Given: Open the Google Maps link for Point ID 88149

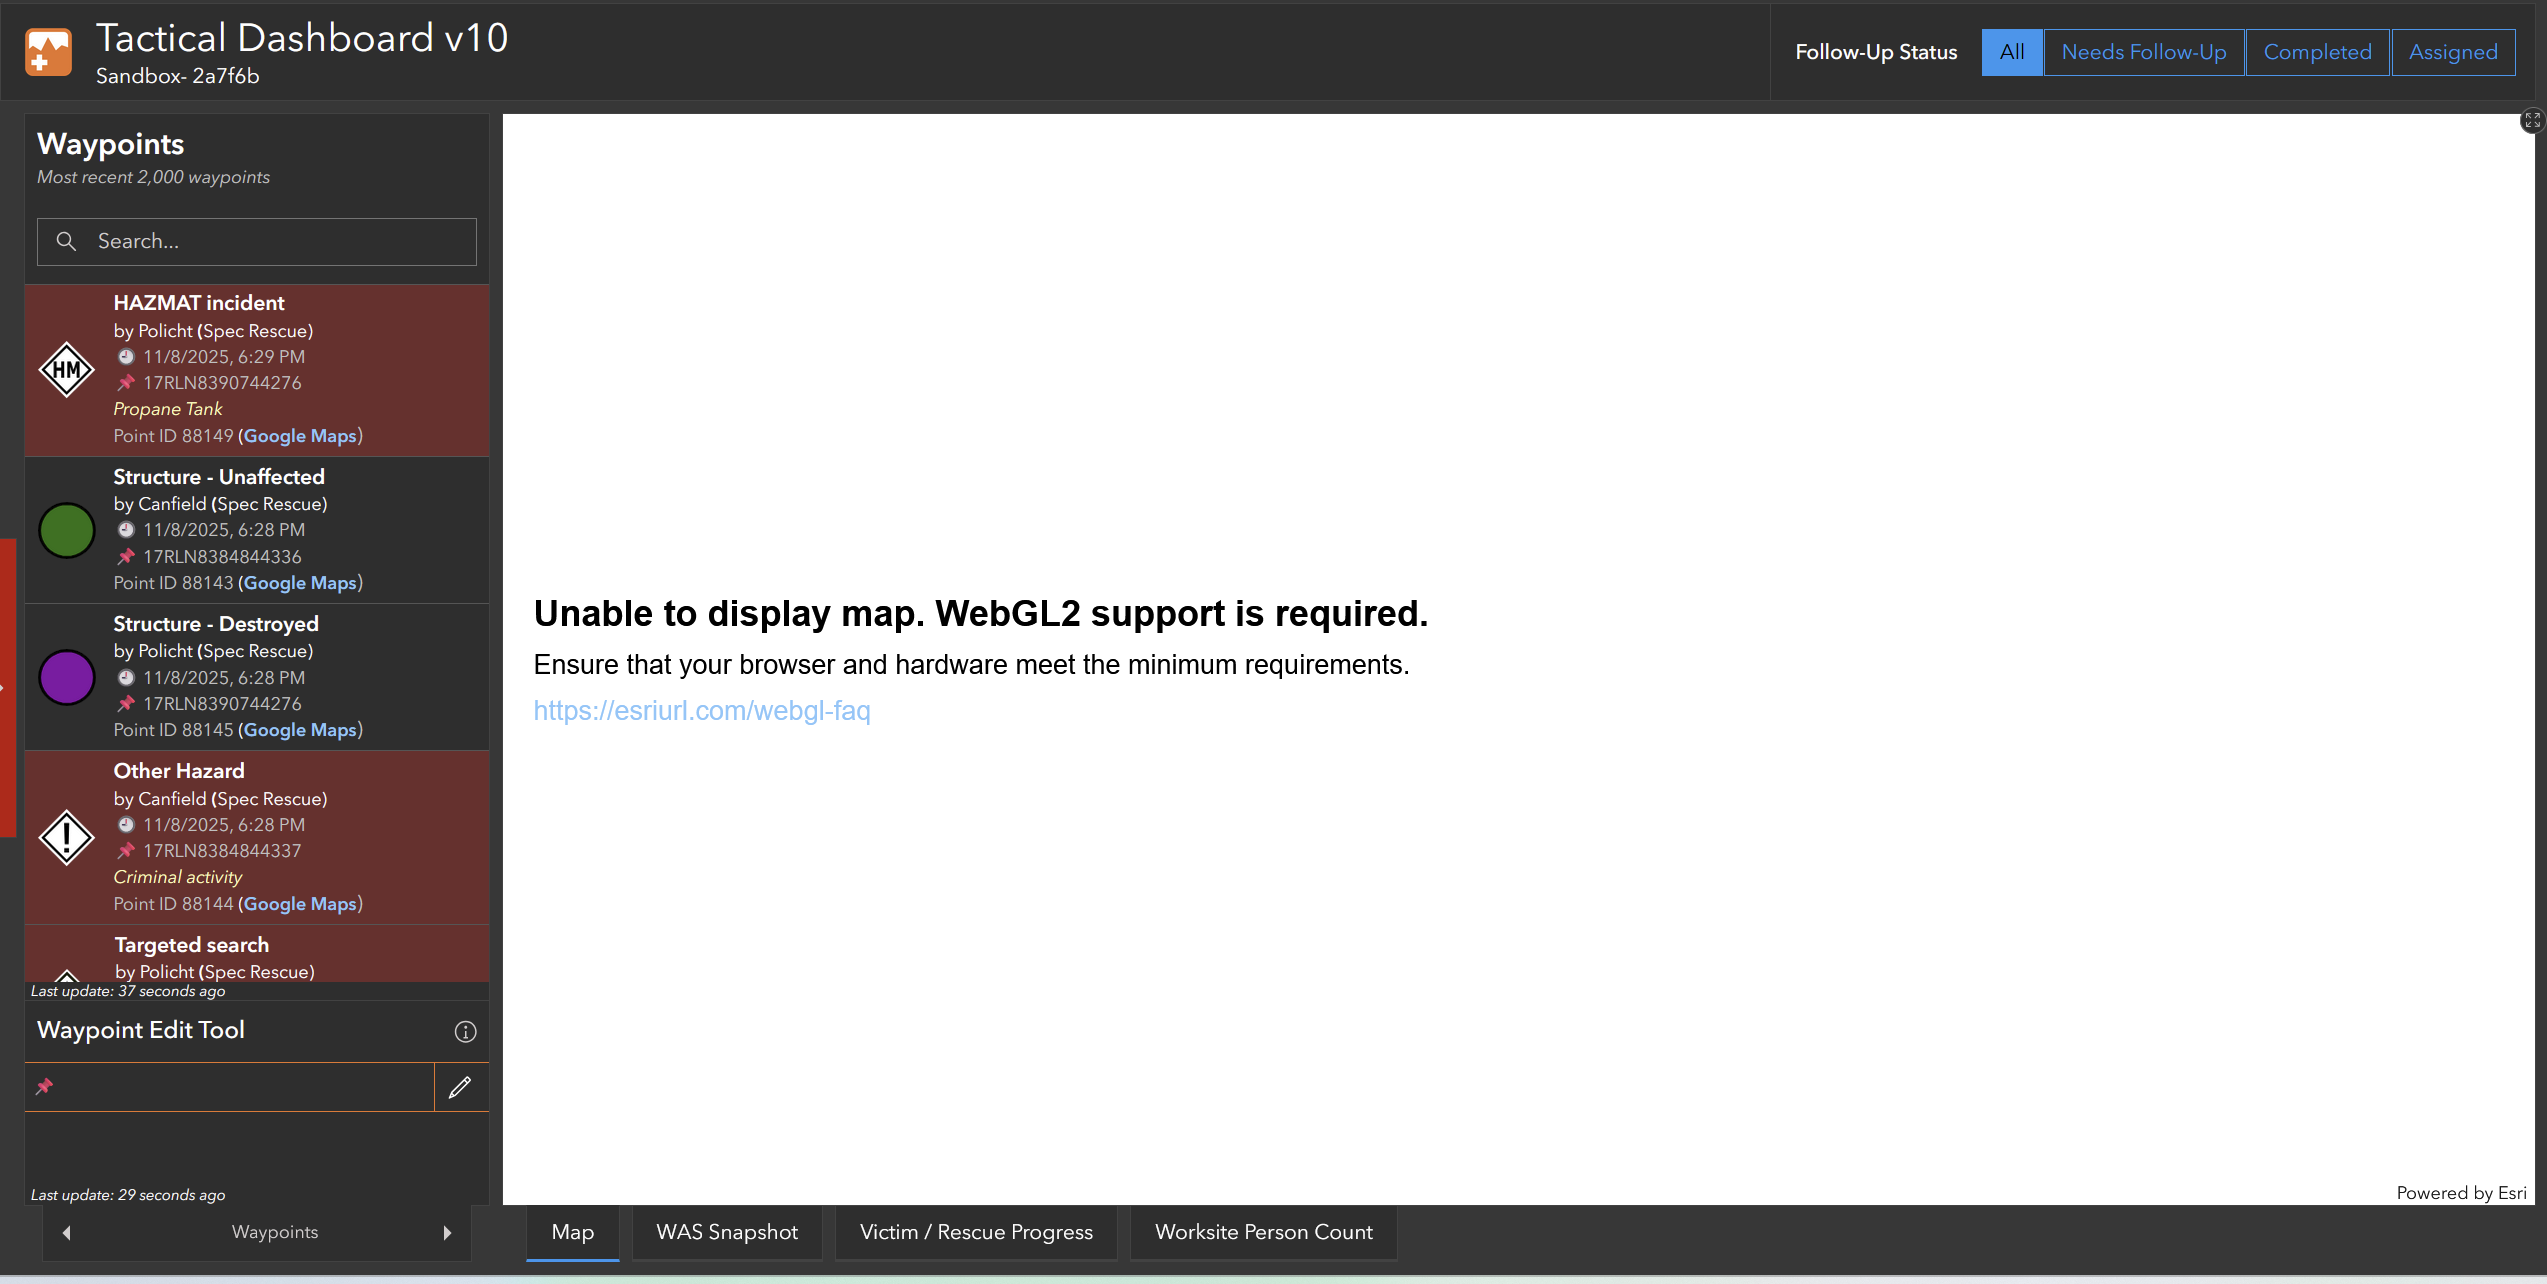Looking at the screenshot, I should 298,436.
